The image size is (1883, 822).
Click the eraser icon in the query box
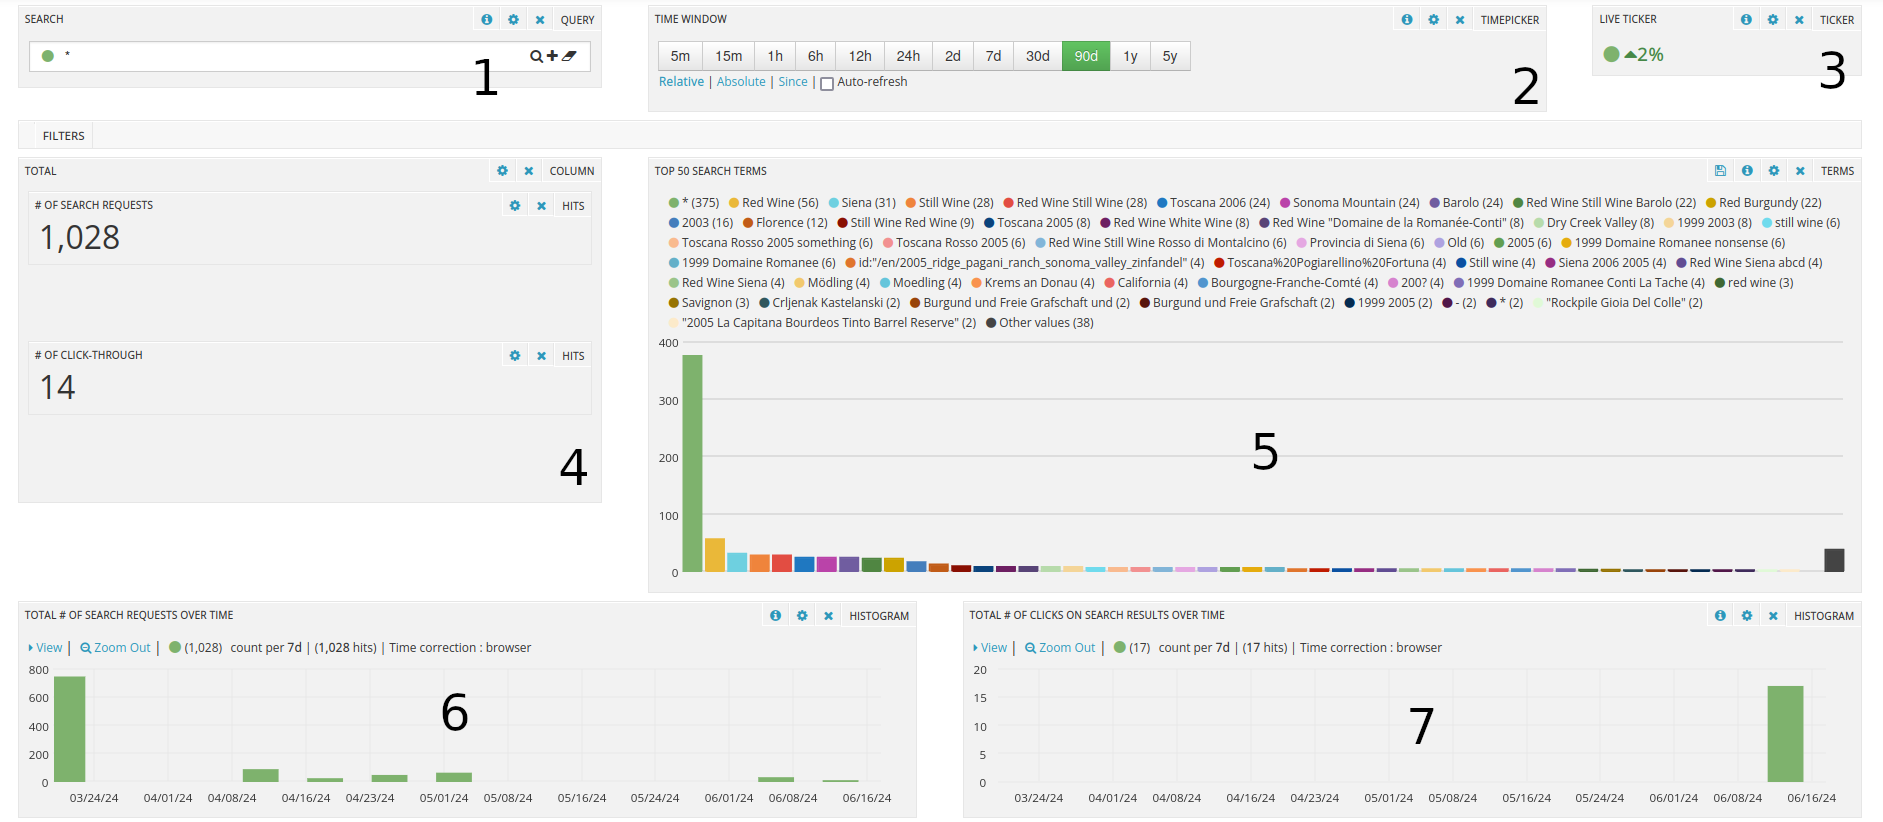pyautogui.click(x=569, y=56)
